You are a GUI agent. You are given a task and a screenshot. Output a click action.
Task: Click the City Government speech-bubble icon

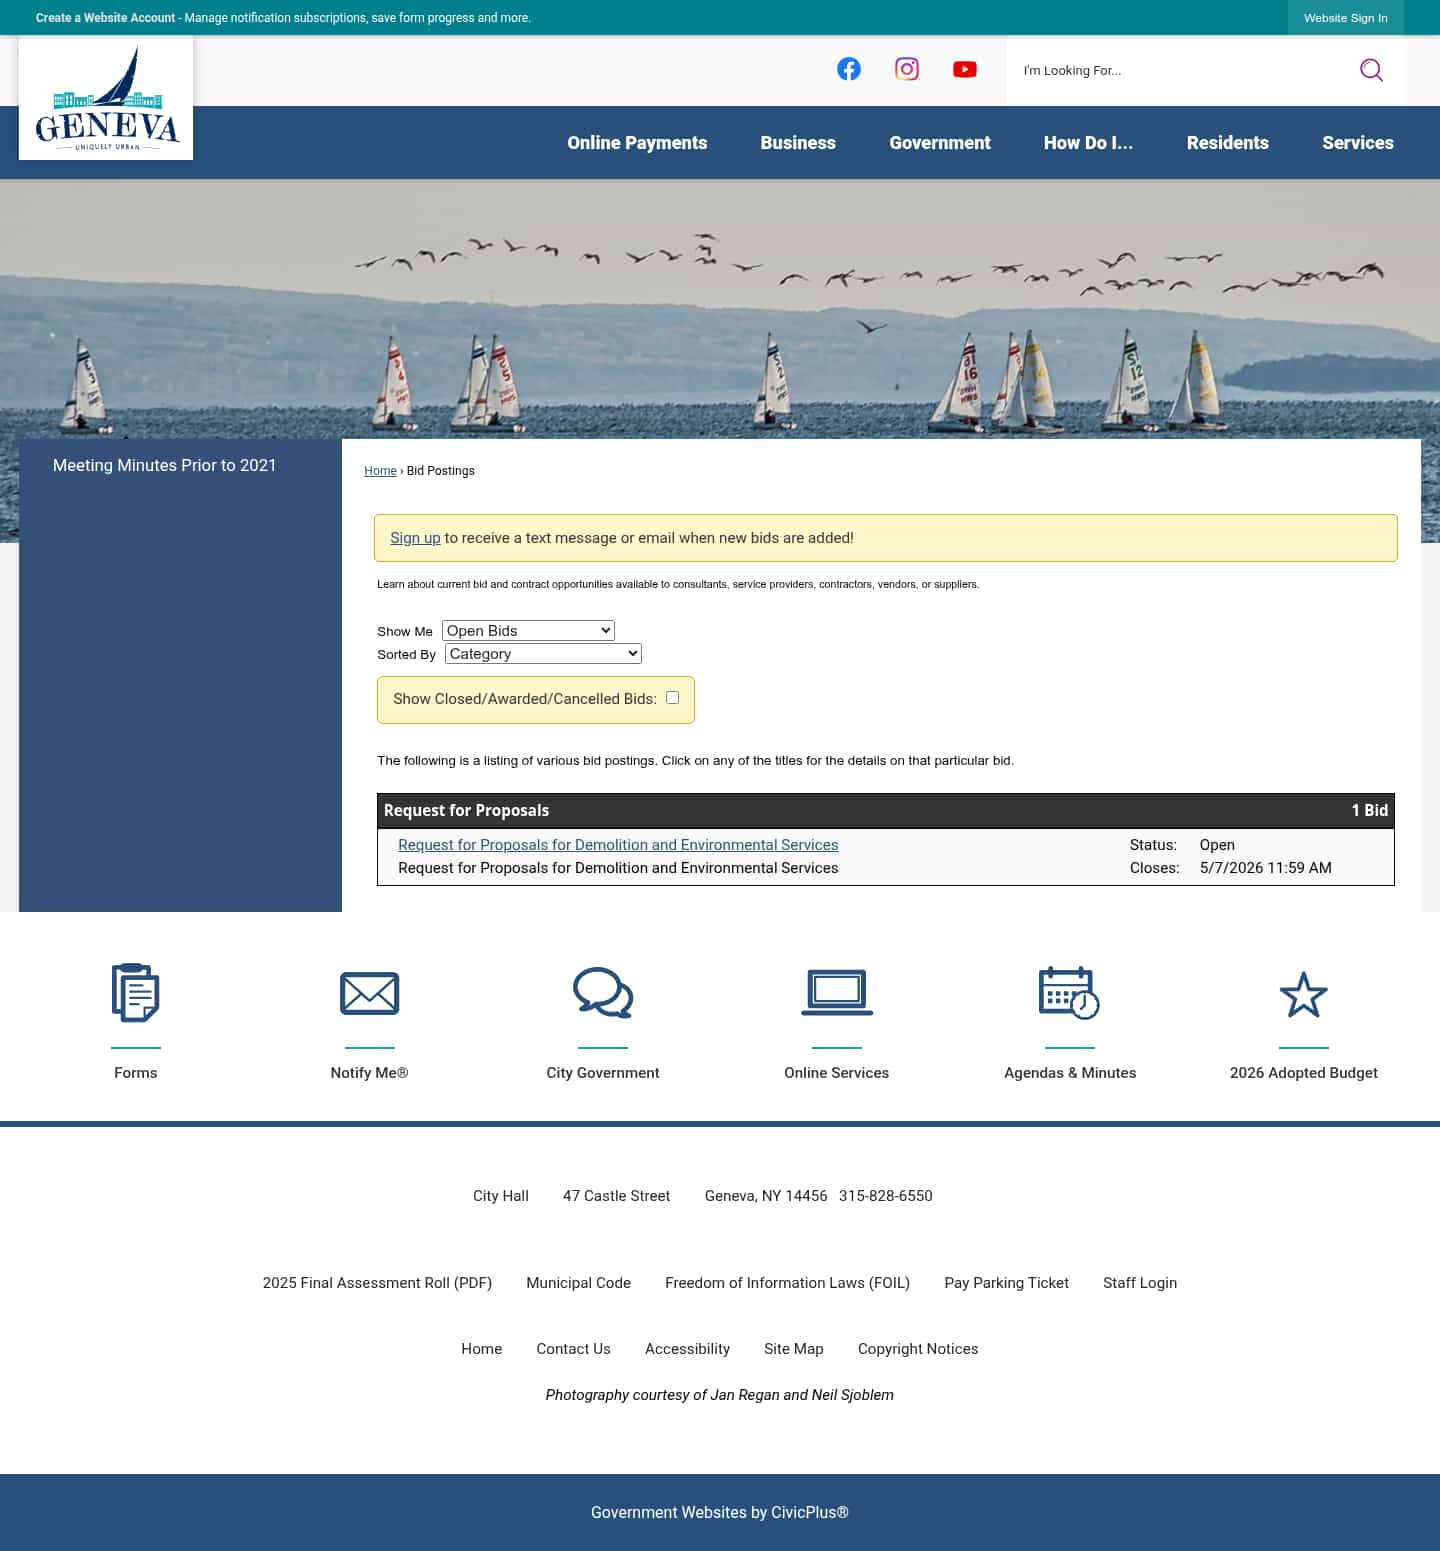(603, 993)
